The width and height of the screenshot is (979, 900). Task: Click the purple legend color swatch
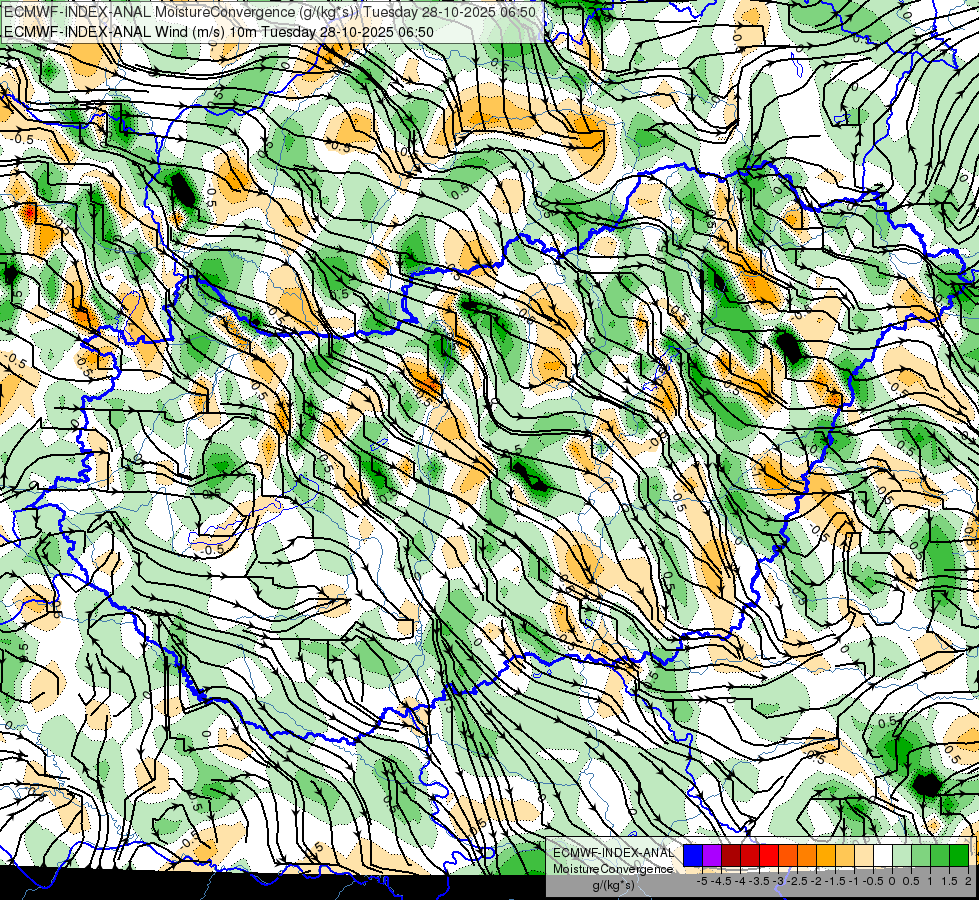pyautogui.click(x=712, y=855)
